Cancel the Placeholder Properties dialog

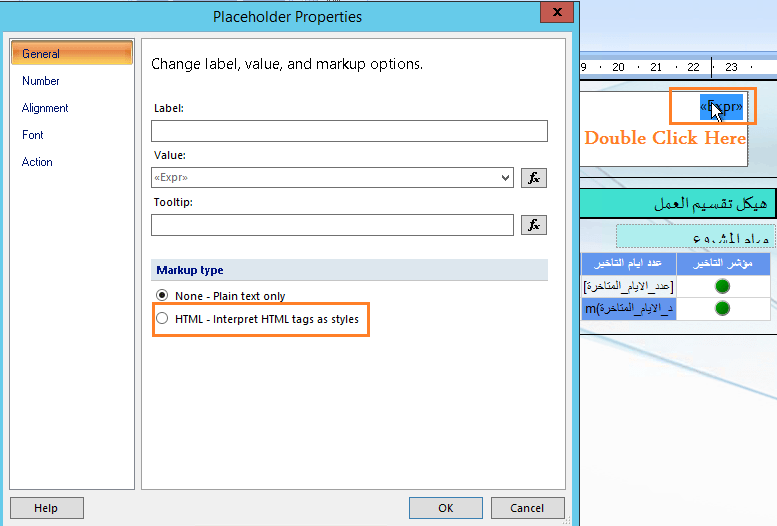(x=527, y=508)
